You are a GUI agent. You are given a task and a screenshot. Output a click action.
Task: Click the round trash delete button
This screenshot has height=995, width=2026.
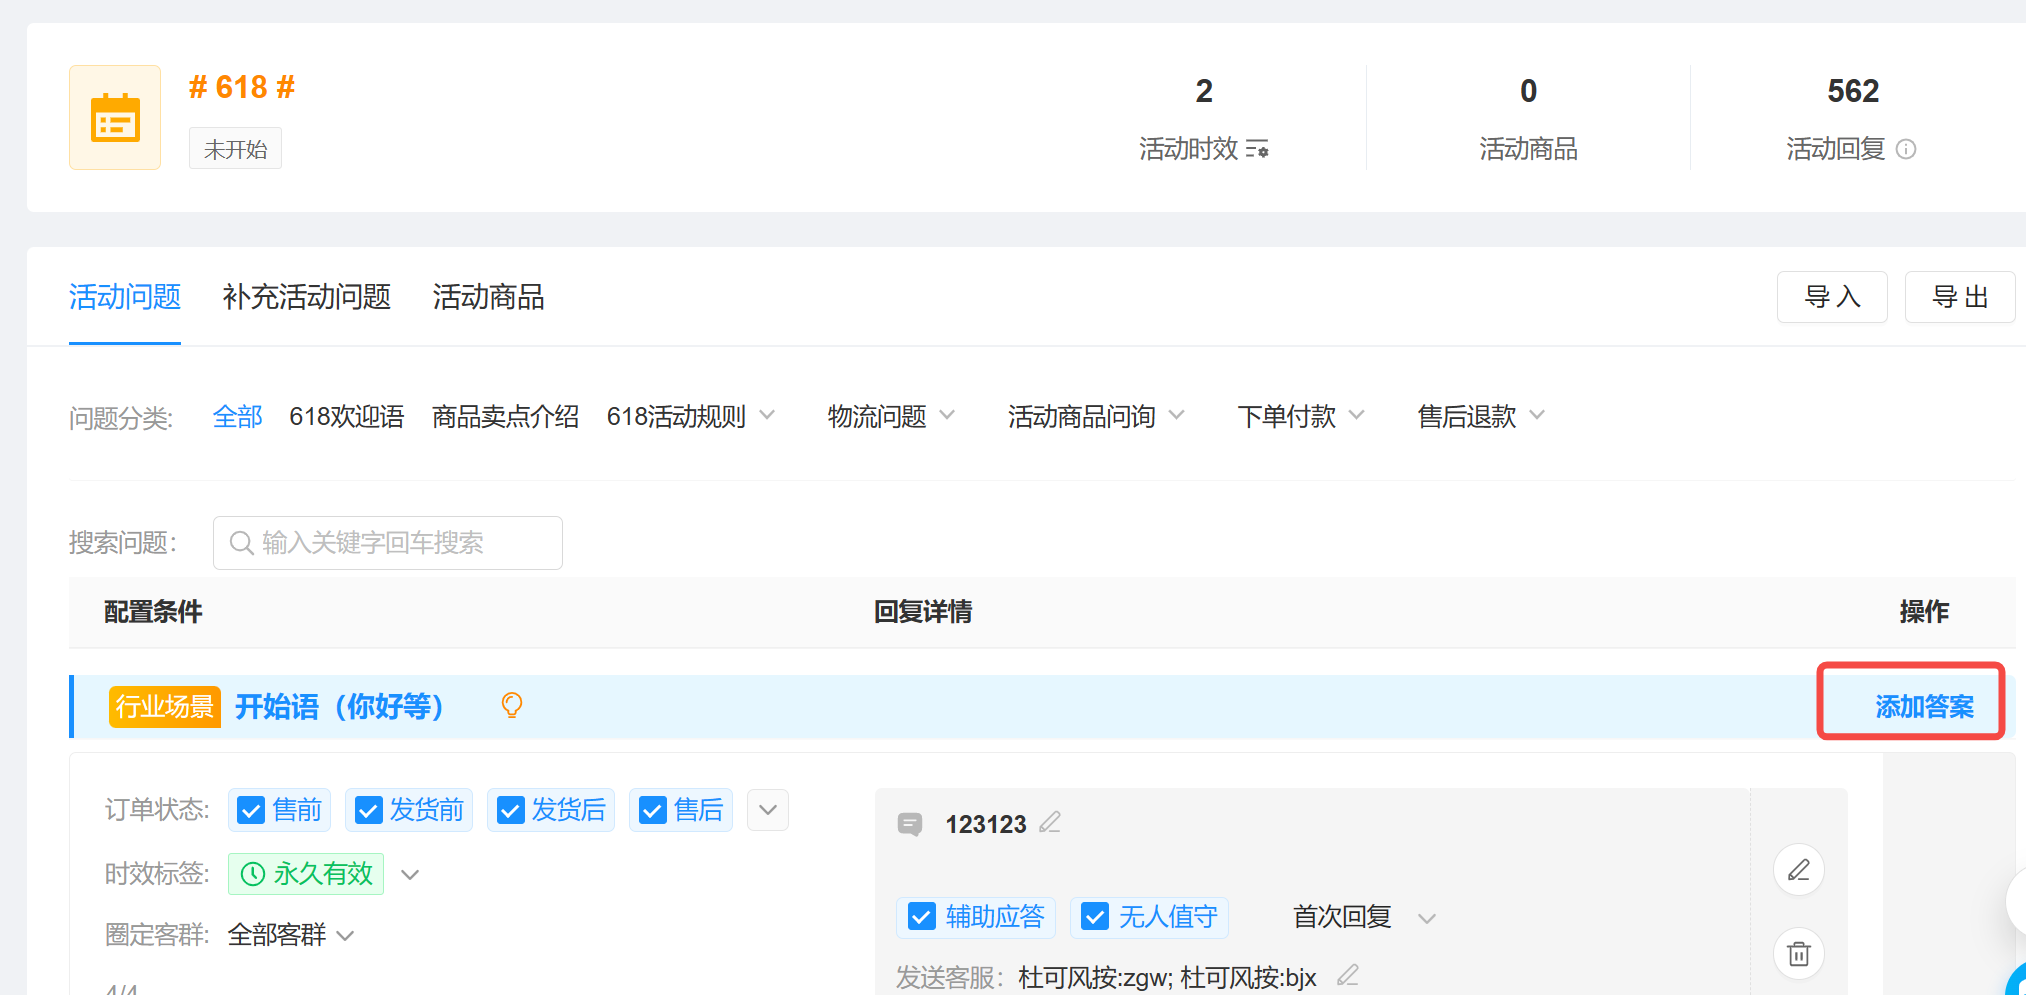click(1799, 954)
